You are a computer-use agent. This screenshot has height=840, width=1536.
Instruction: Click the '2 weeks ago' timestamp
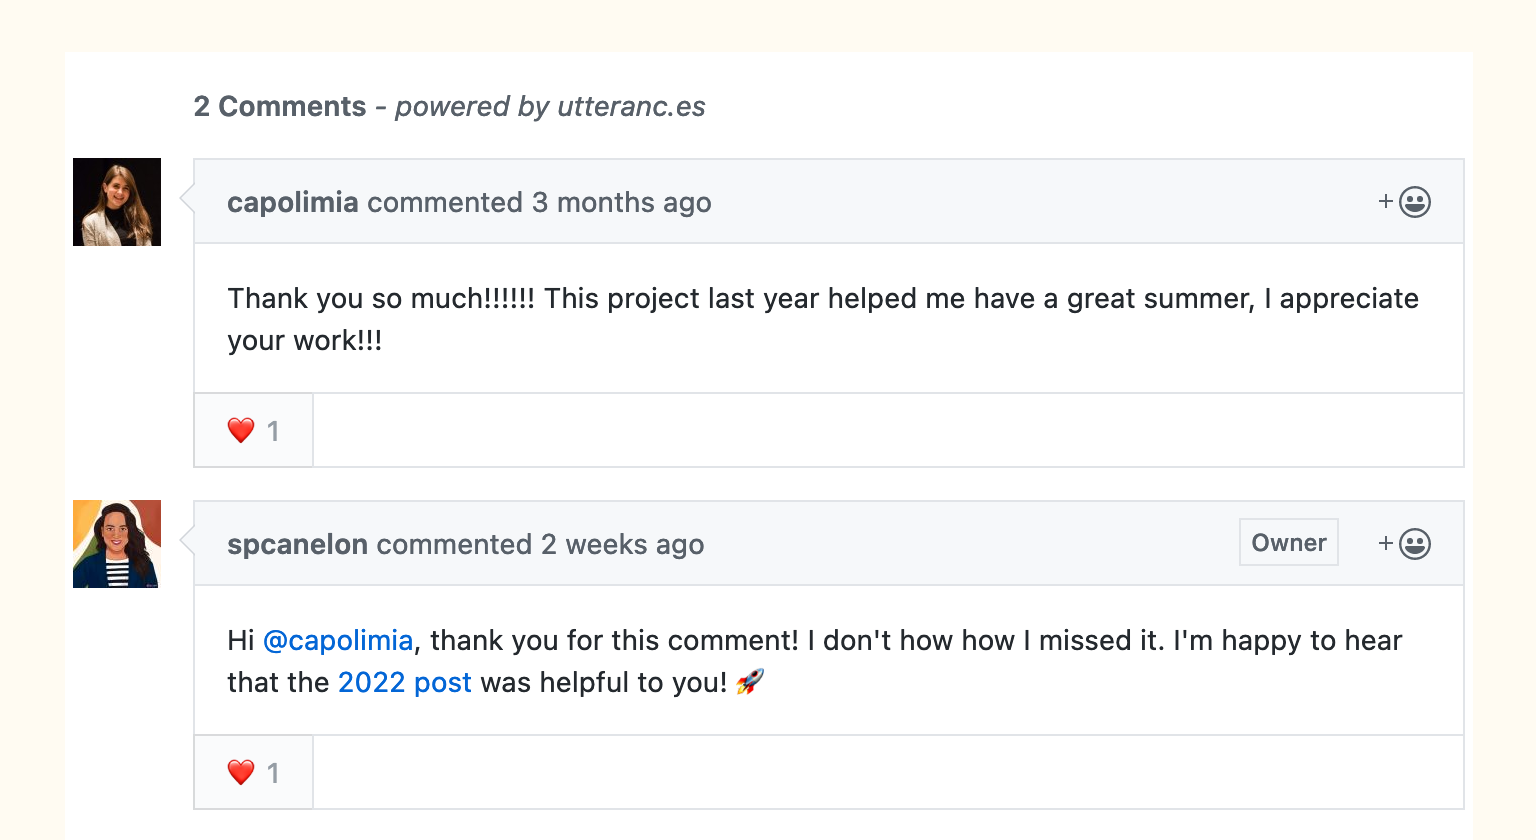(622, 544)
